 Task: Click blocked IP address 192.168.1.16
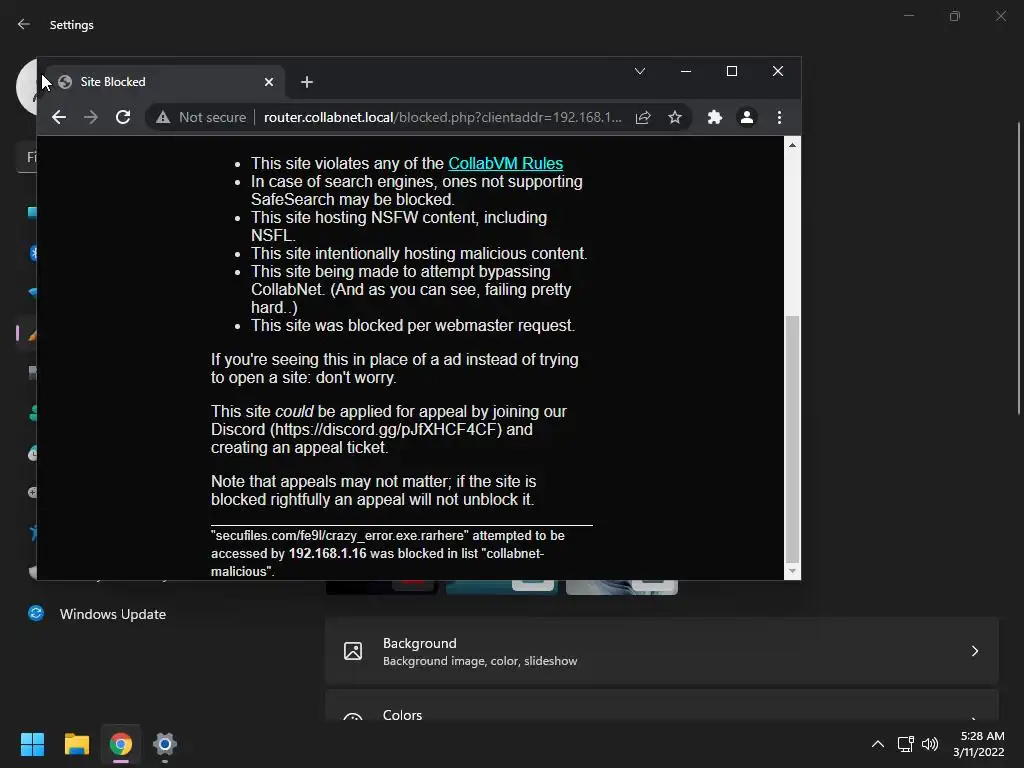[x=327, y=553]
